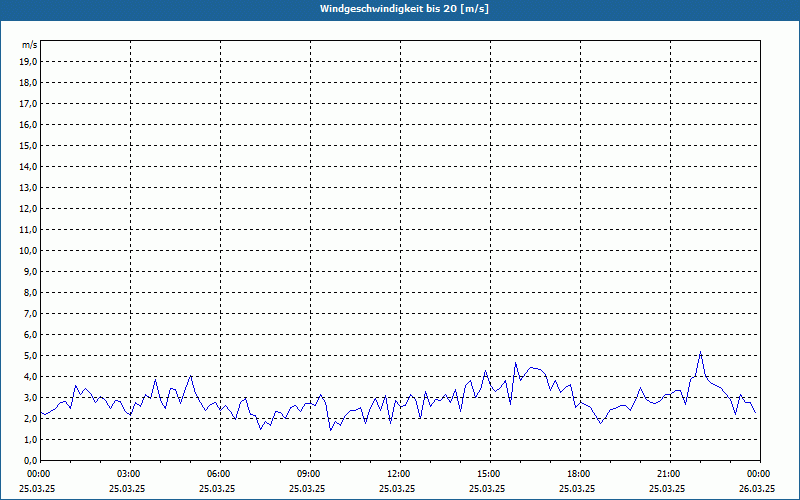Select the 13,0 y-axis tick label

click(28, 187)
